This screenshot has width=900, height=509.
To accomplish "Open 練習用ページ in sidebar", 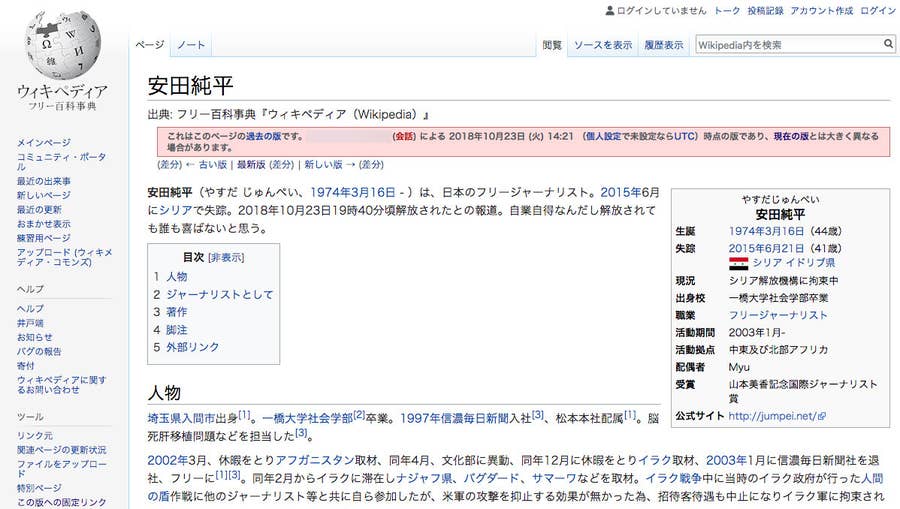I will pos(44,238).
